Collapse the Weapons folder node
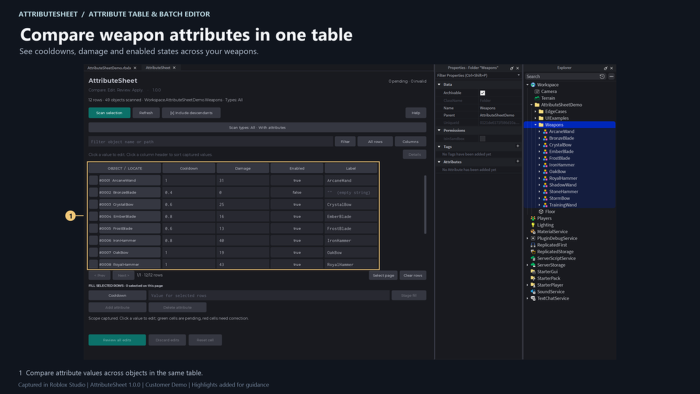This screenshot has width=700, height=394. tap(535, 125)
